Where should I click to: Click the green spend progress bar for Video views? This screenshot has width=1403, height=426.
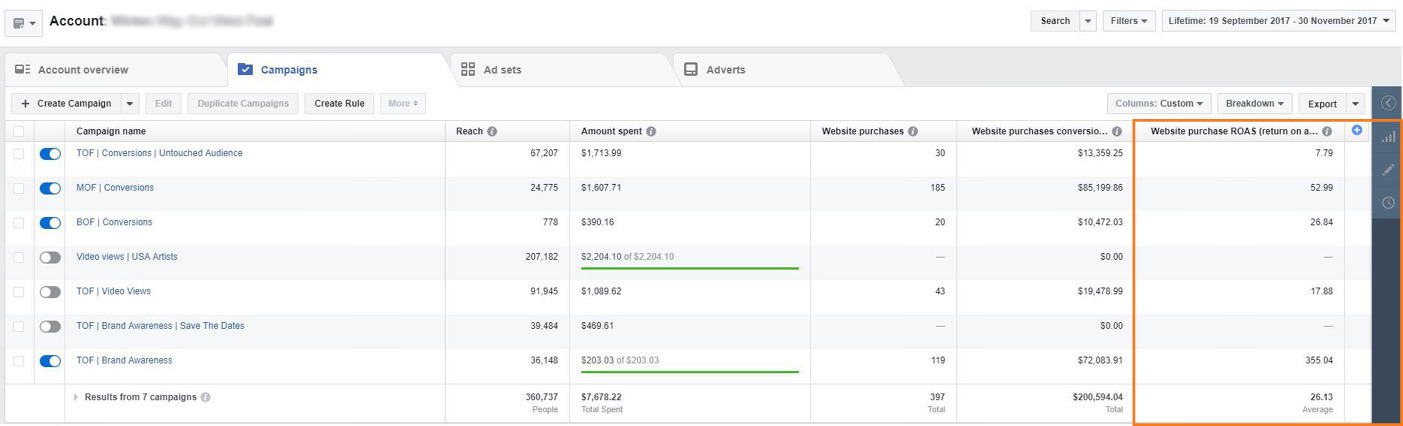click(689, 268)
